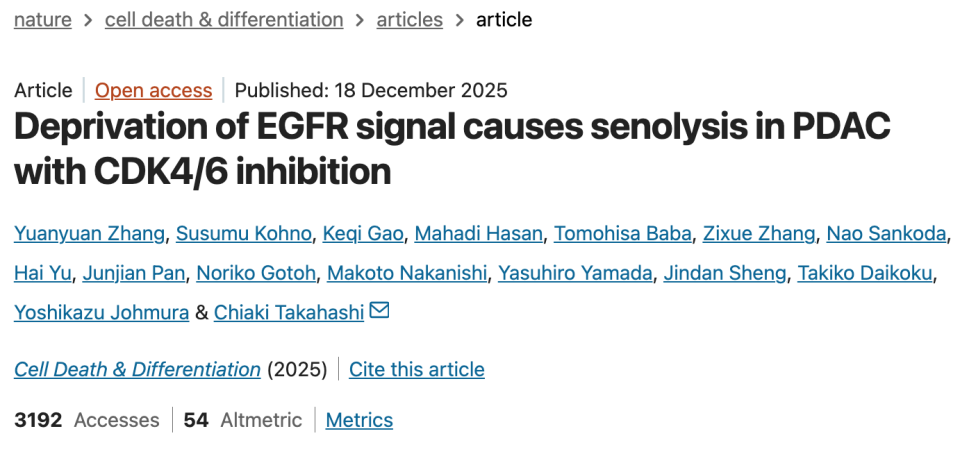The height and width of the screenshot is (454, 960).
Task: View author Susumu Kohno's details
Action: [243, 233]
